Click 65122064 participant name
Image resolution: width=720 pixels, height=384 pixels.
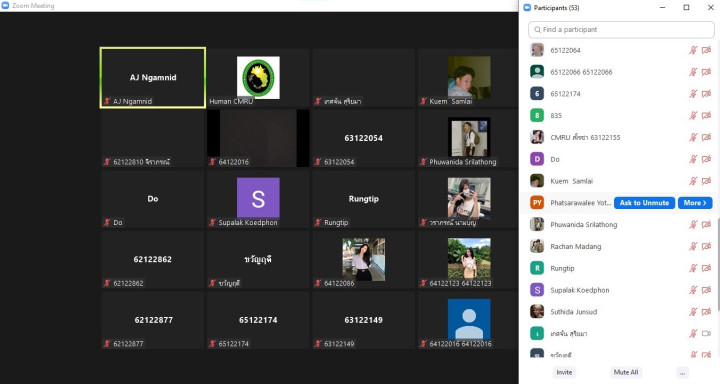tap(565, 50)
